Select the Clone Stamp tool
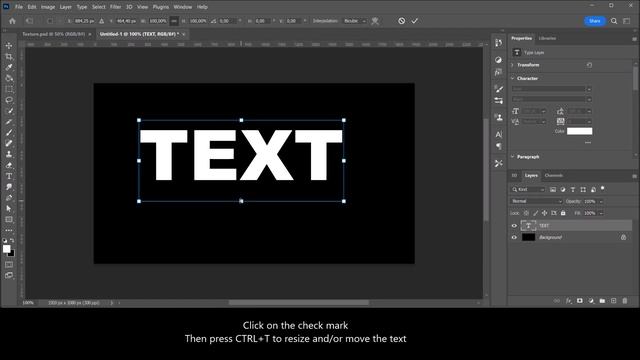Viewport: 640px width, 360px height. [9, 154]
